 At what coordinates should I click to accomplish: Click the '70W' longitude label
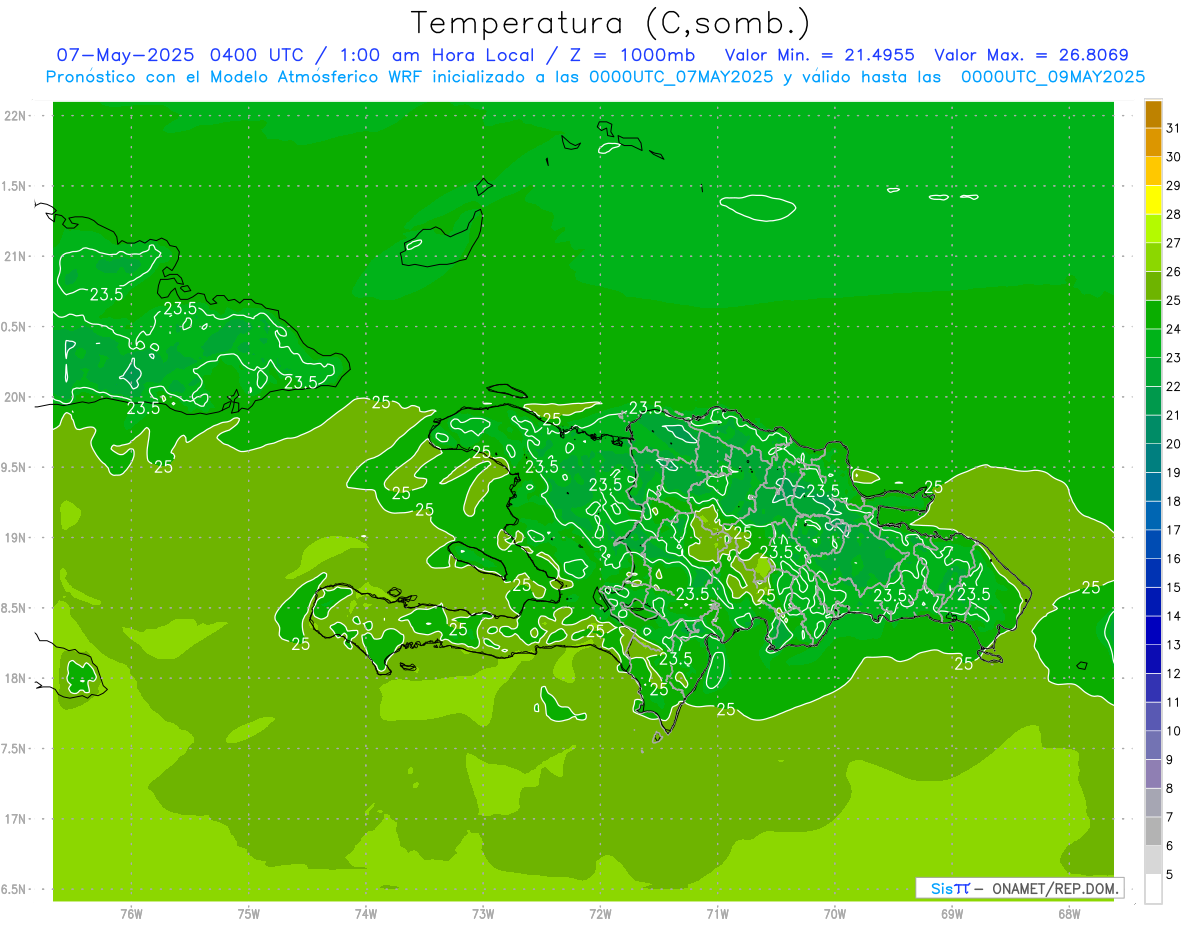(835, 914)
